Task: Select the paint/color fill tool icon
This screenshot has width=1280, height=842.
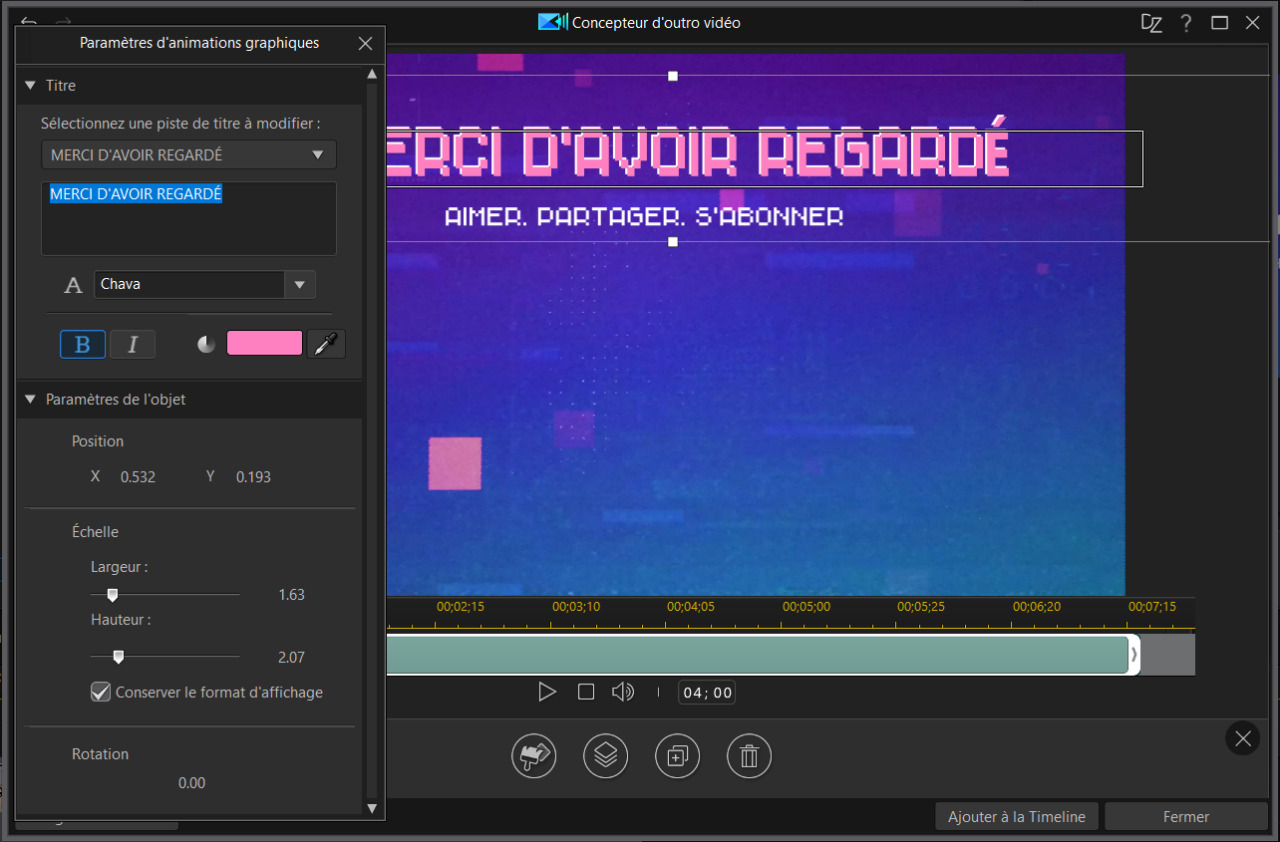Action: (533, 756)
